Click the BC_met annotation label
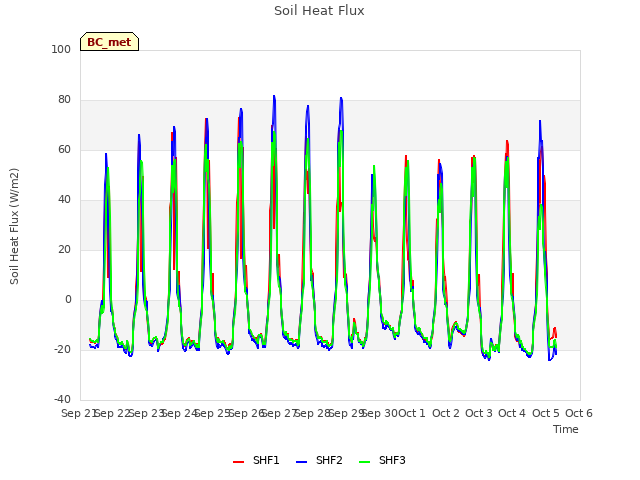 109,42
